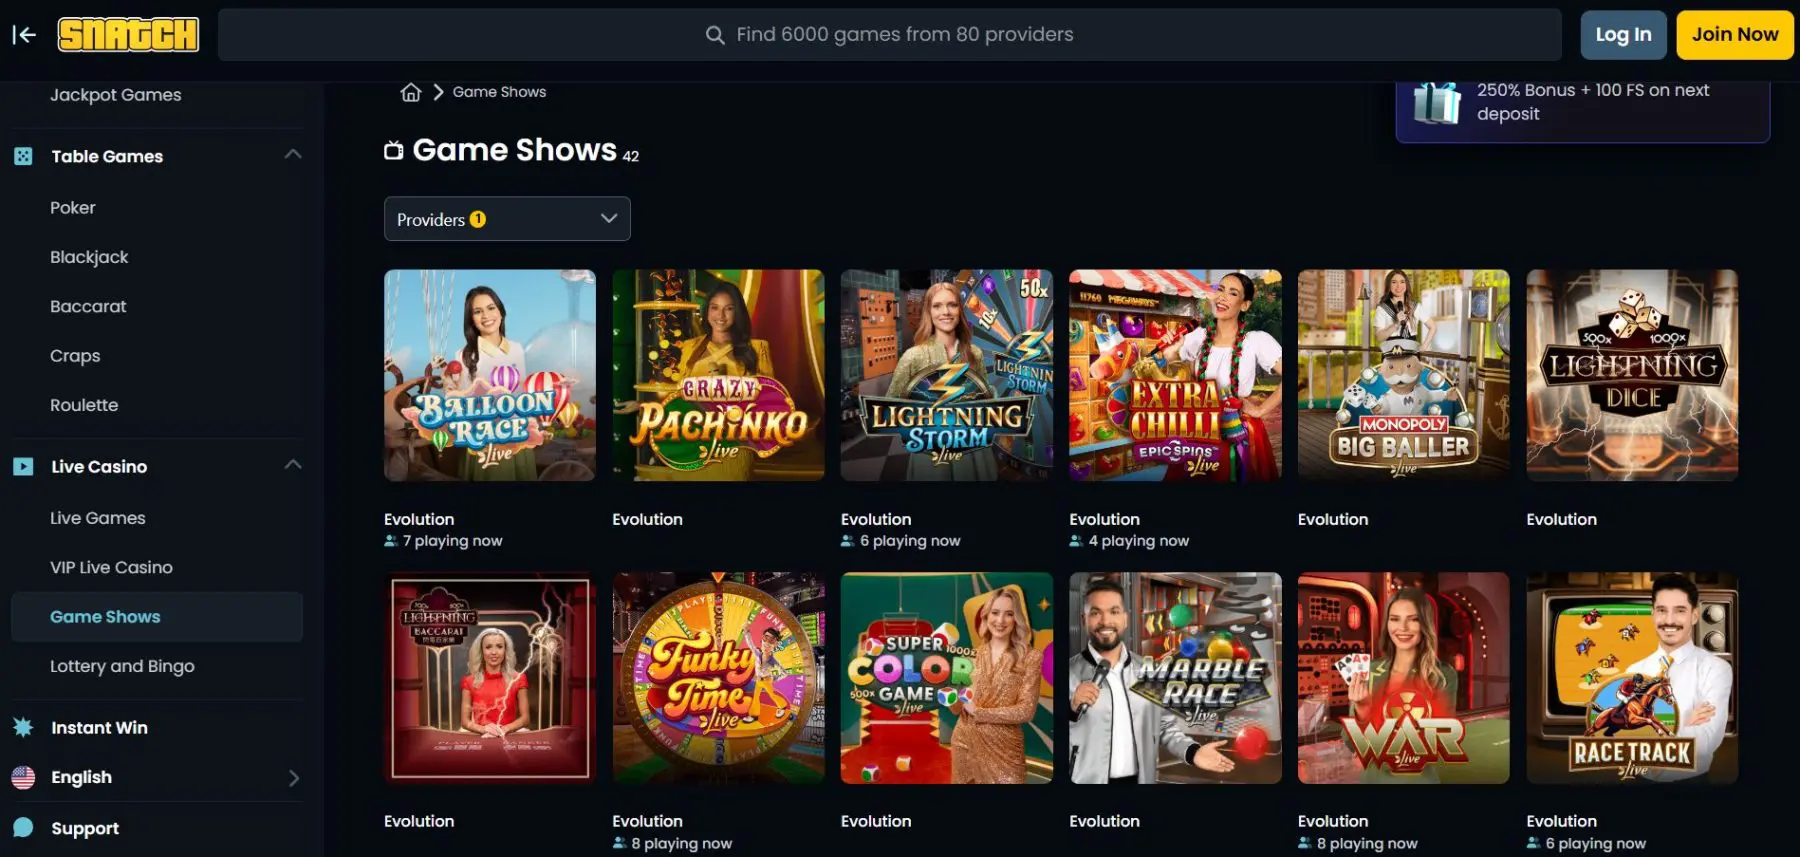The width and height of the screenshot is (1800, 857).
Task: Open Lottery and Bingo menu item
Action: click(x=122, y=666)
